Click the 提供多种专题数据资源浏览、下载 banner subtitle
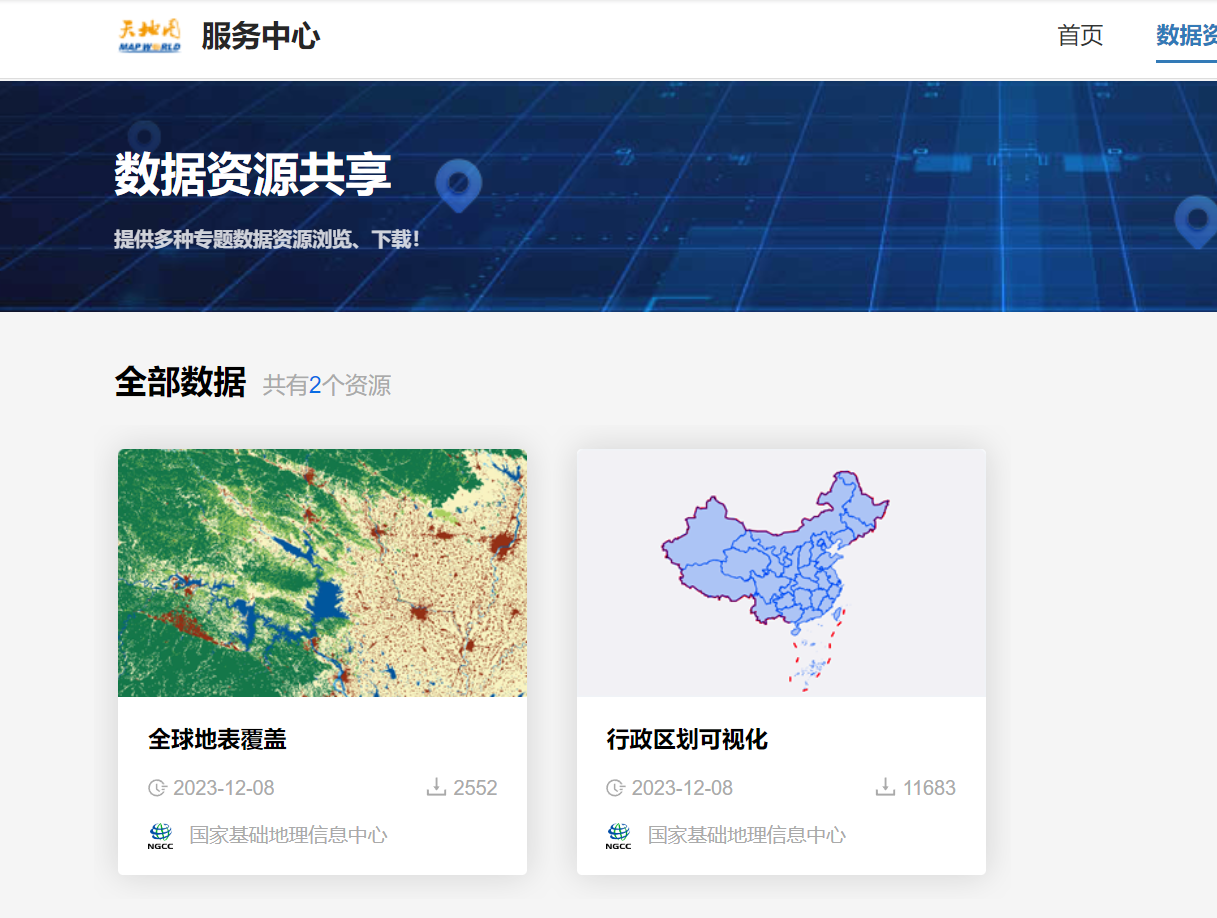The image size is (1217, 918). click(x=267, y=240)
